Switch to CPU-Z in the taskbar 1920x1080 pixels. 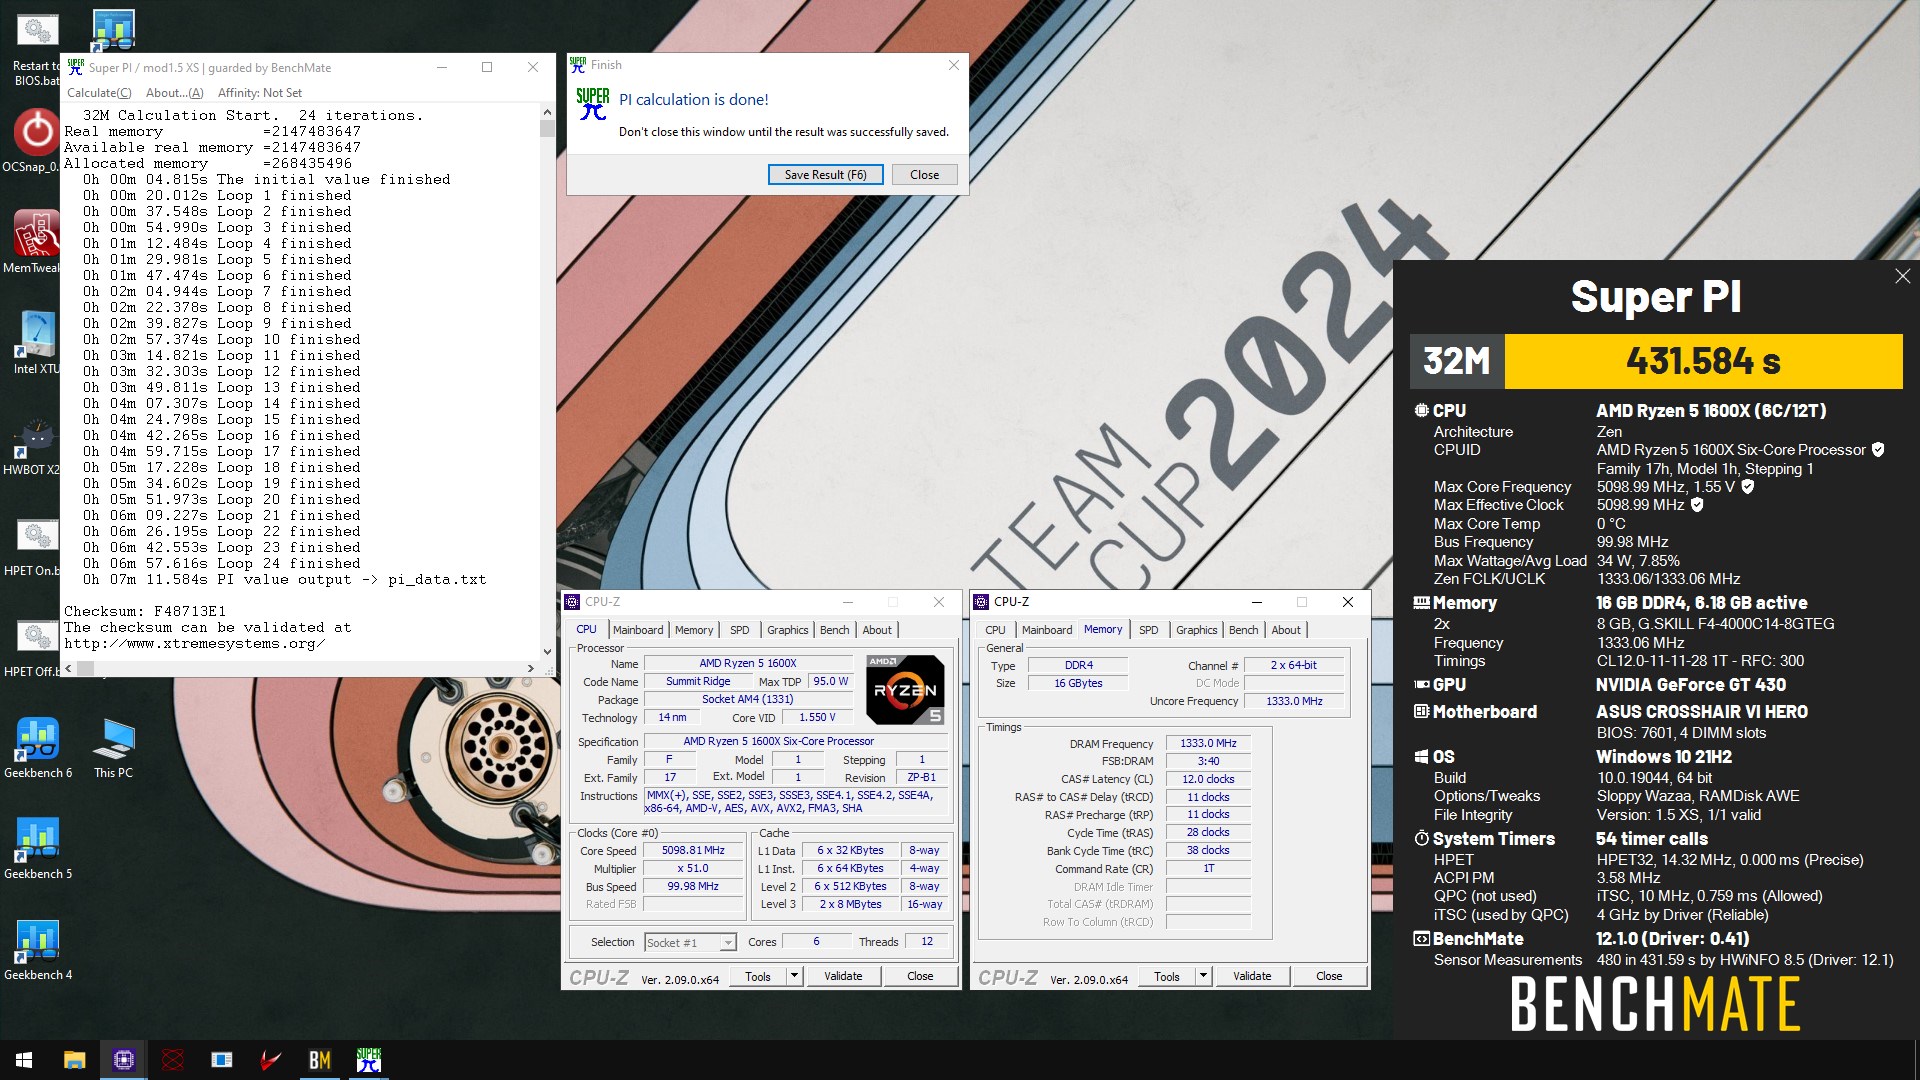(124, 1060)
